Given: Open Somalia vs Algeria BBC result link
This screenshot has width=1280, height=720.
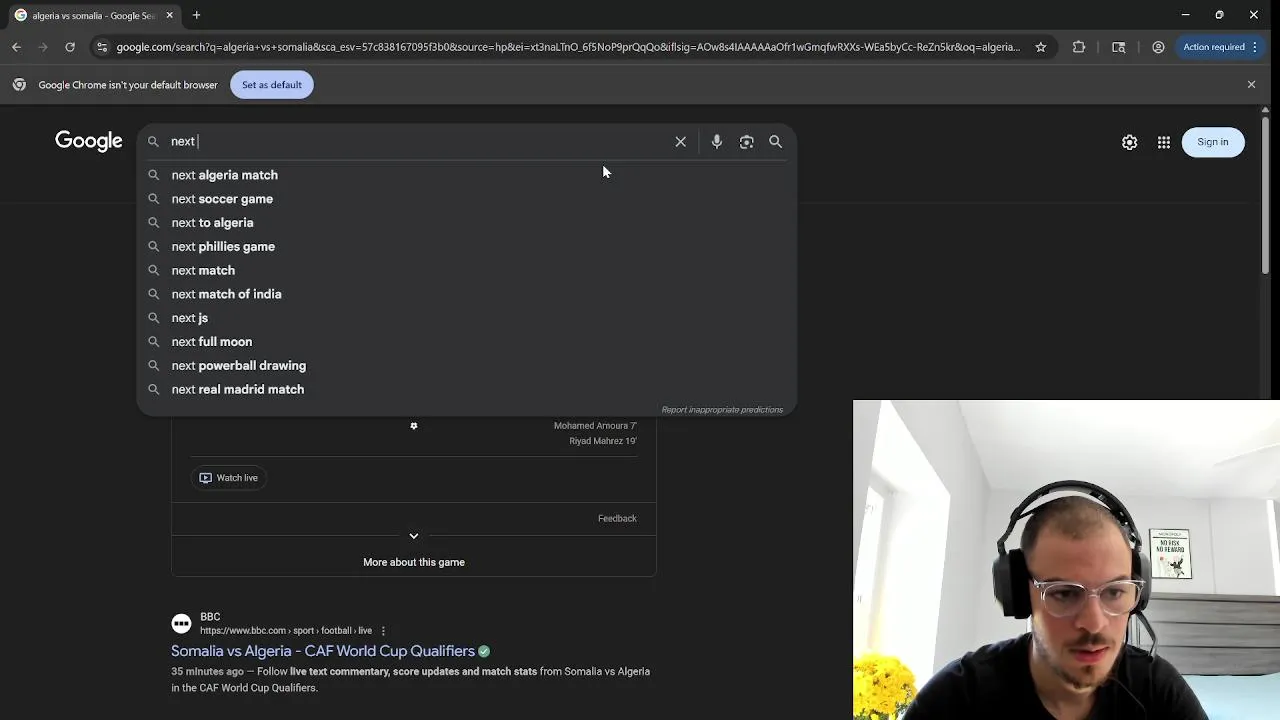Looking at the screenshot, I should coord(323,651).
